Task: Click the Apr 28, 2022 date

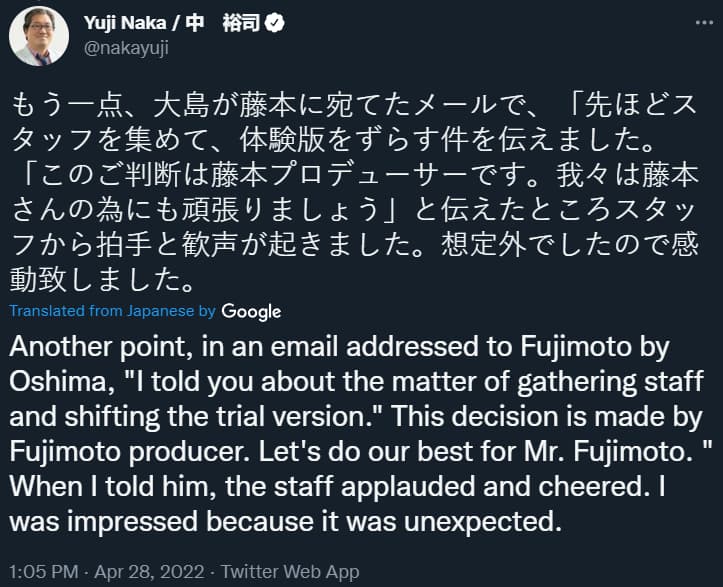Action: click(x=149, y=572)
